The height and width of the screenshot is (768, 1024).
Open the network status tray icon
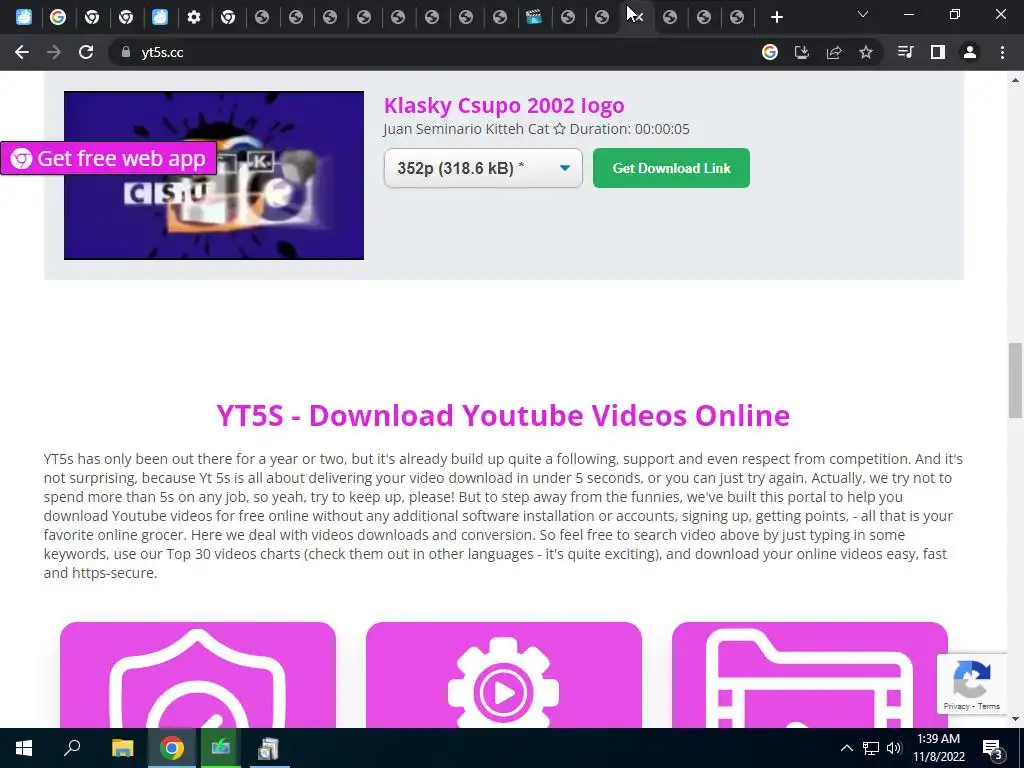[871, 748]
